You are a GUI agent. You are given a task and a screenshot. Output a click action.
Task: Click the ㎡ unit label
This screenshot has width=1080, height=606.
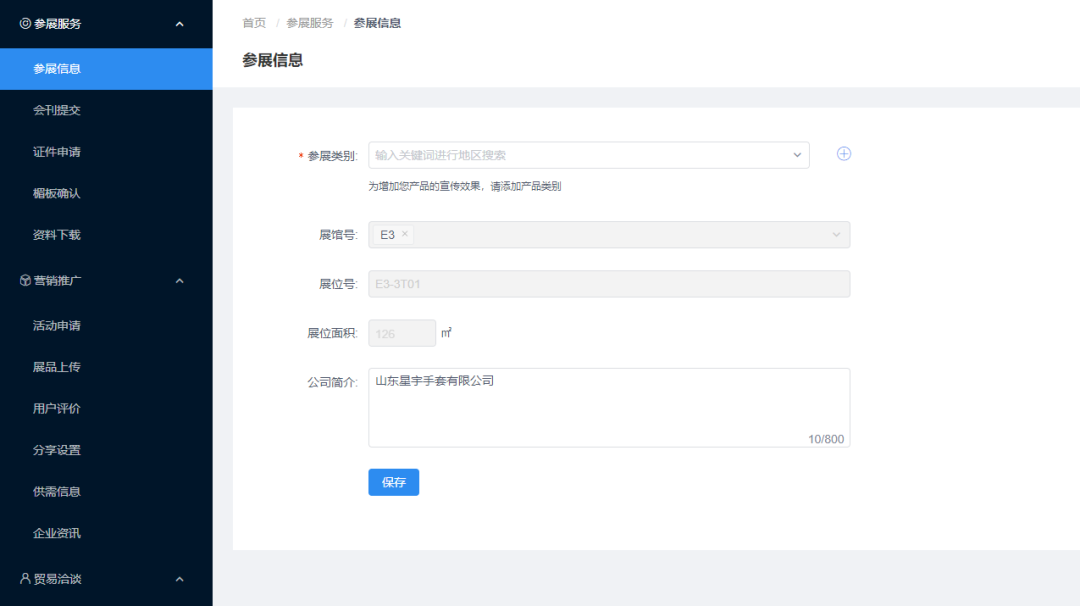(446, 333)
